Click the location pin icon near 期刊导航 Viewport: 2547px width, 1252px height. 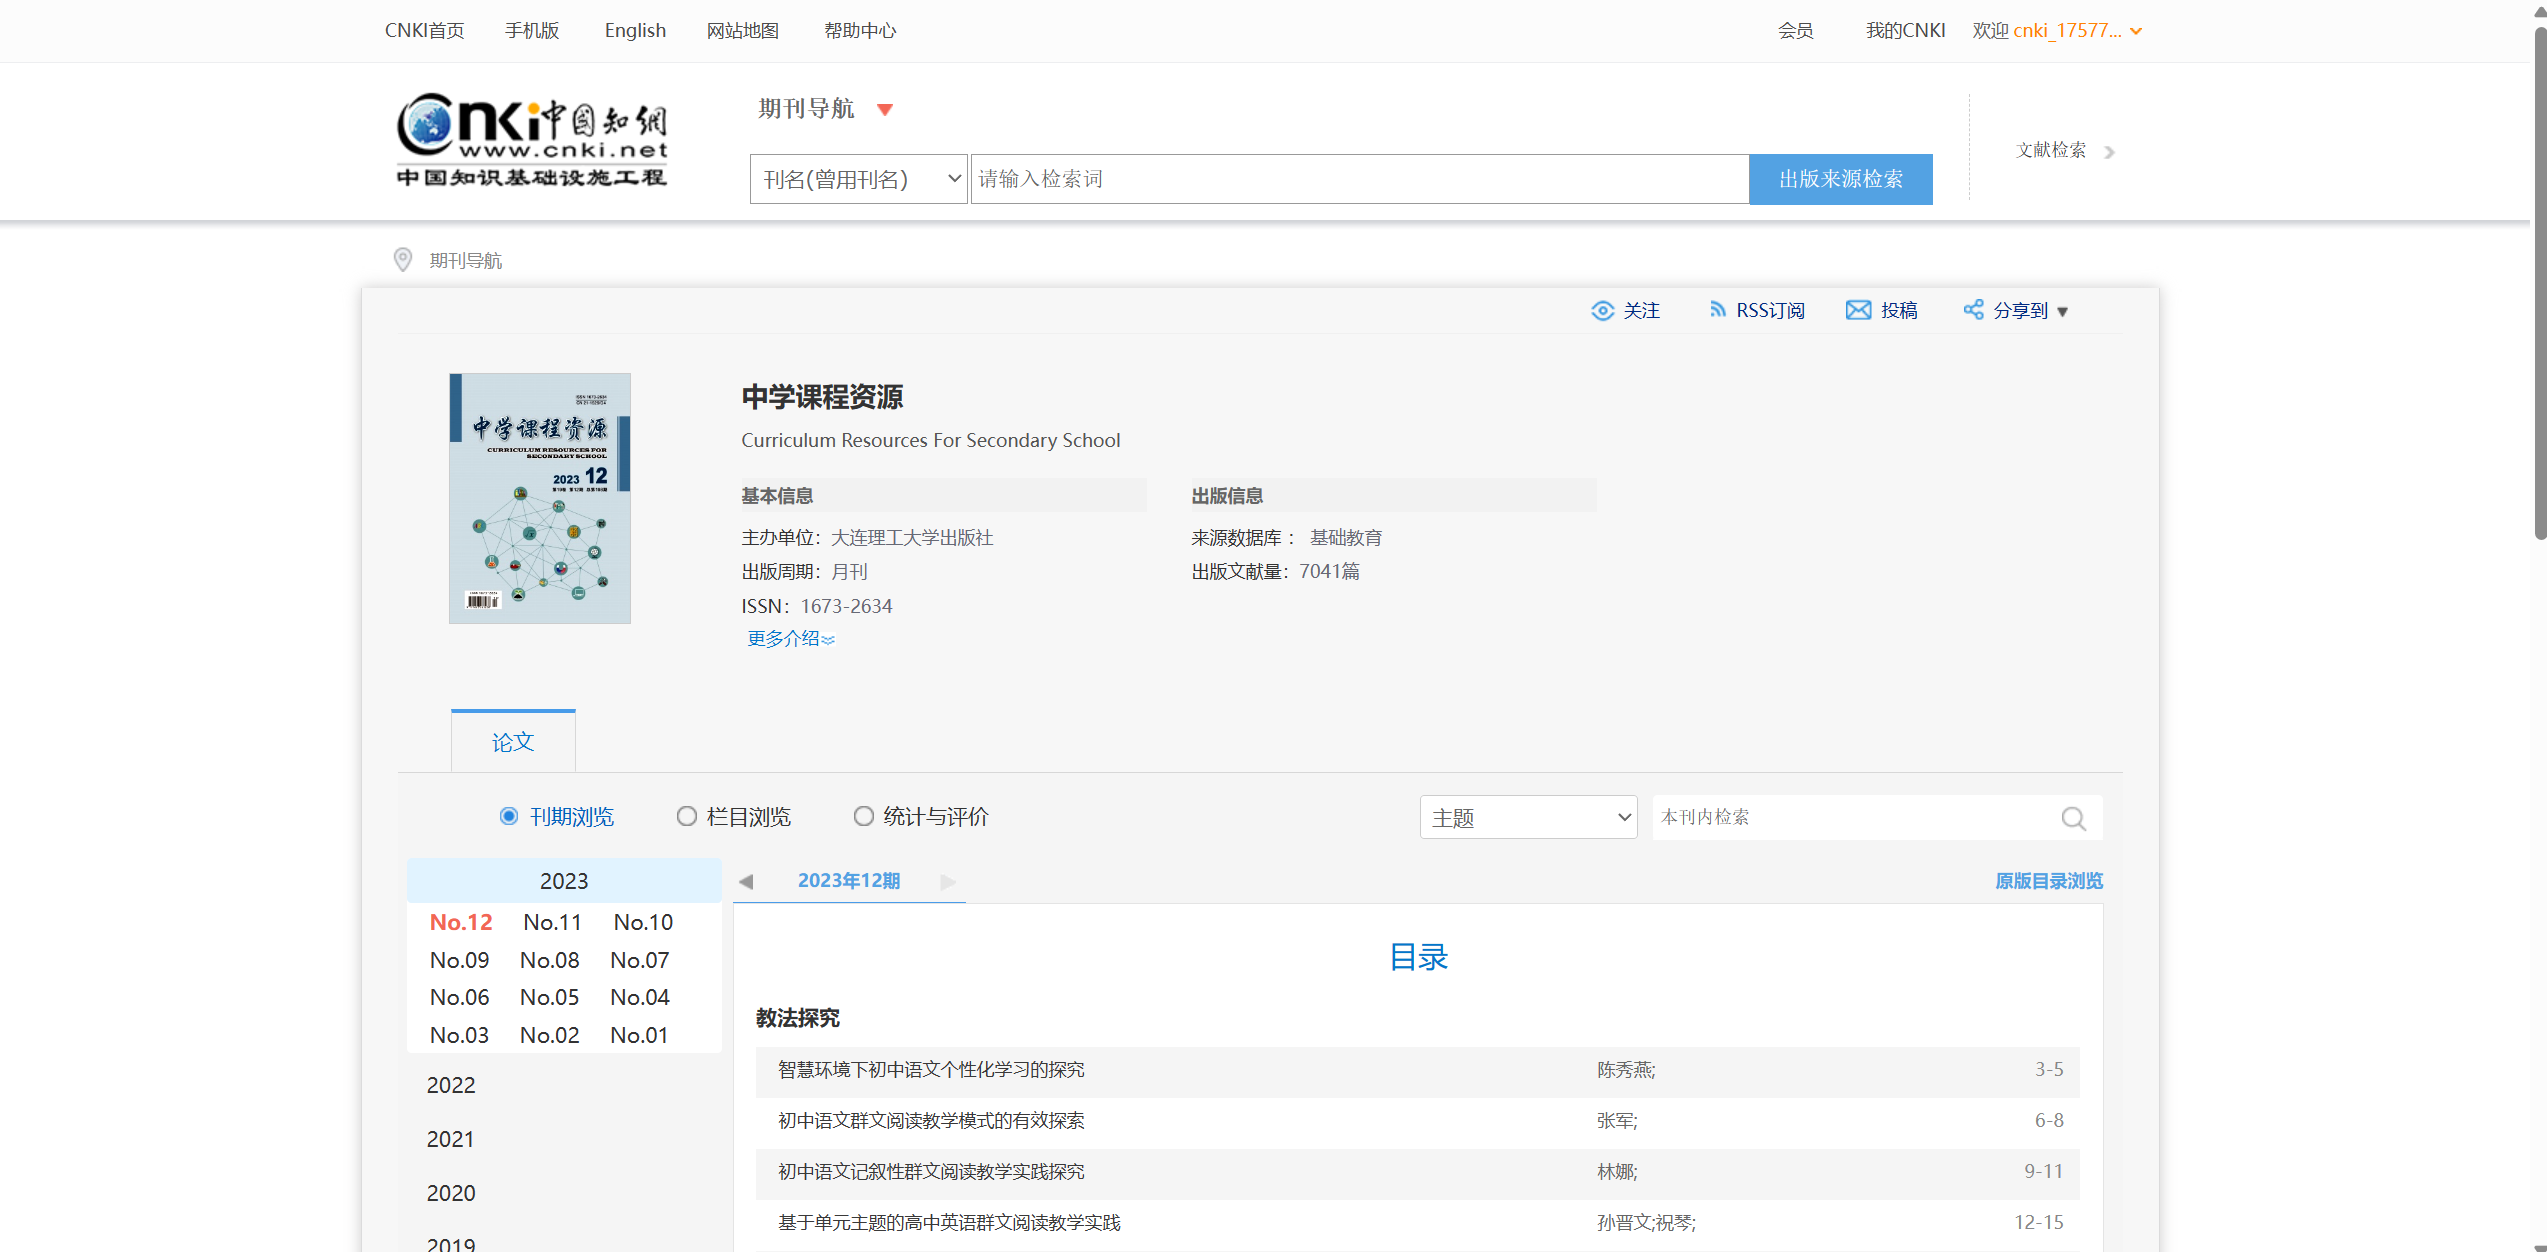(x=403, y=260)
